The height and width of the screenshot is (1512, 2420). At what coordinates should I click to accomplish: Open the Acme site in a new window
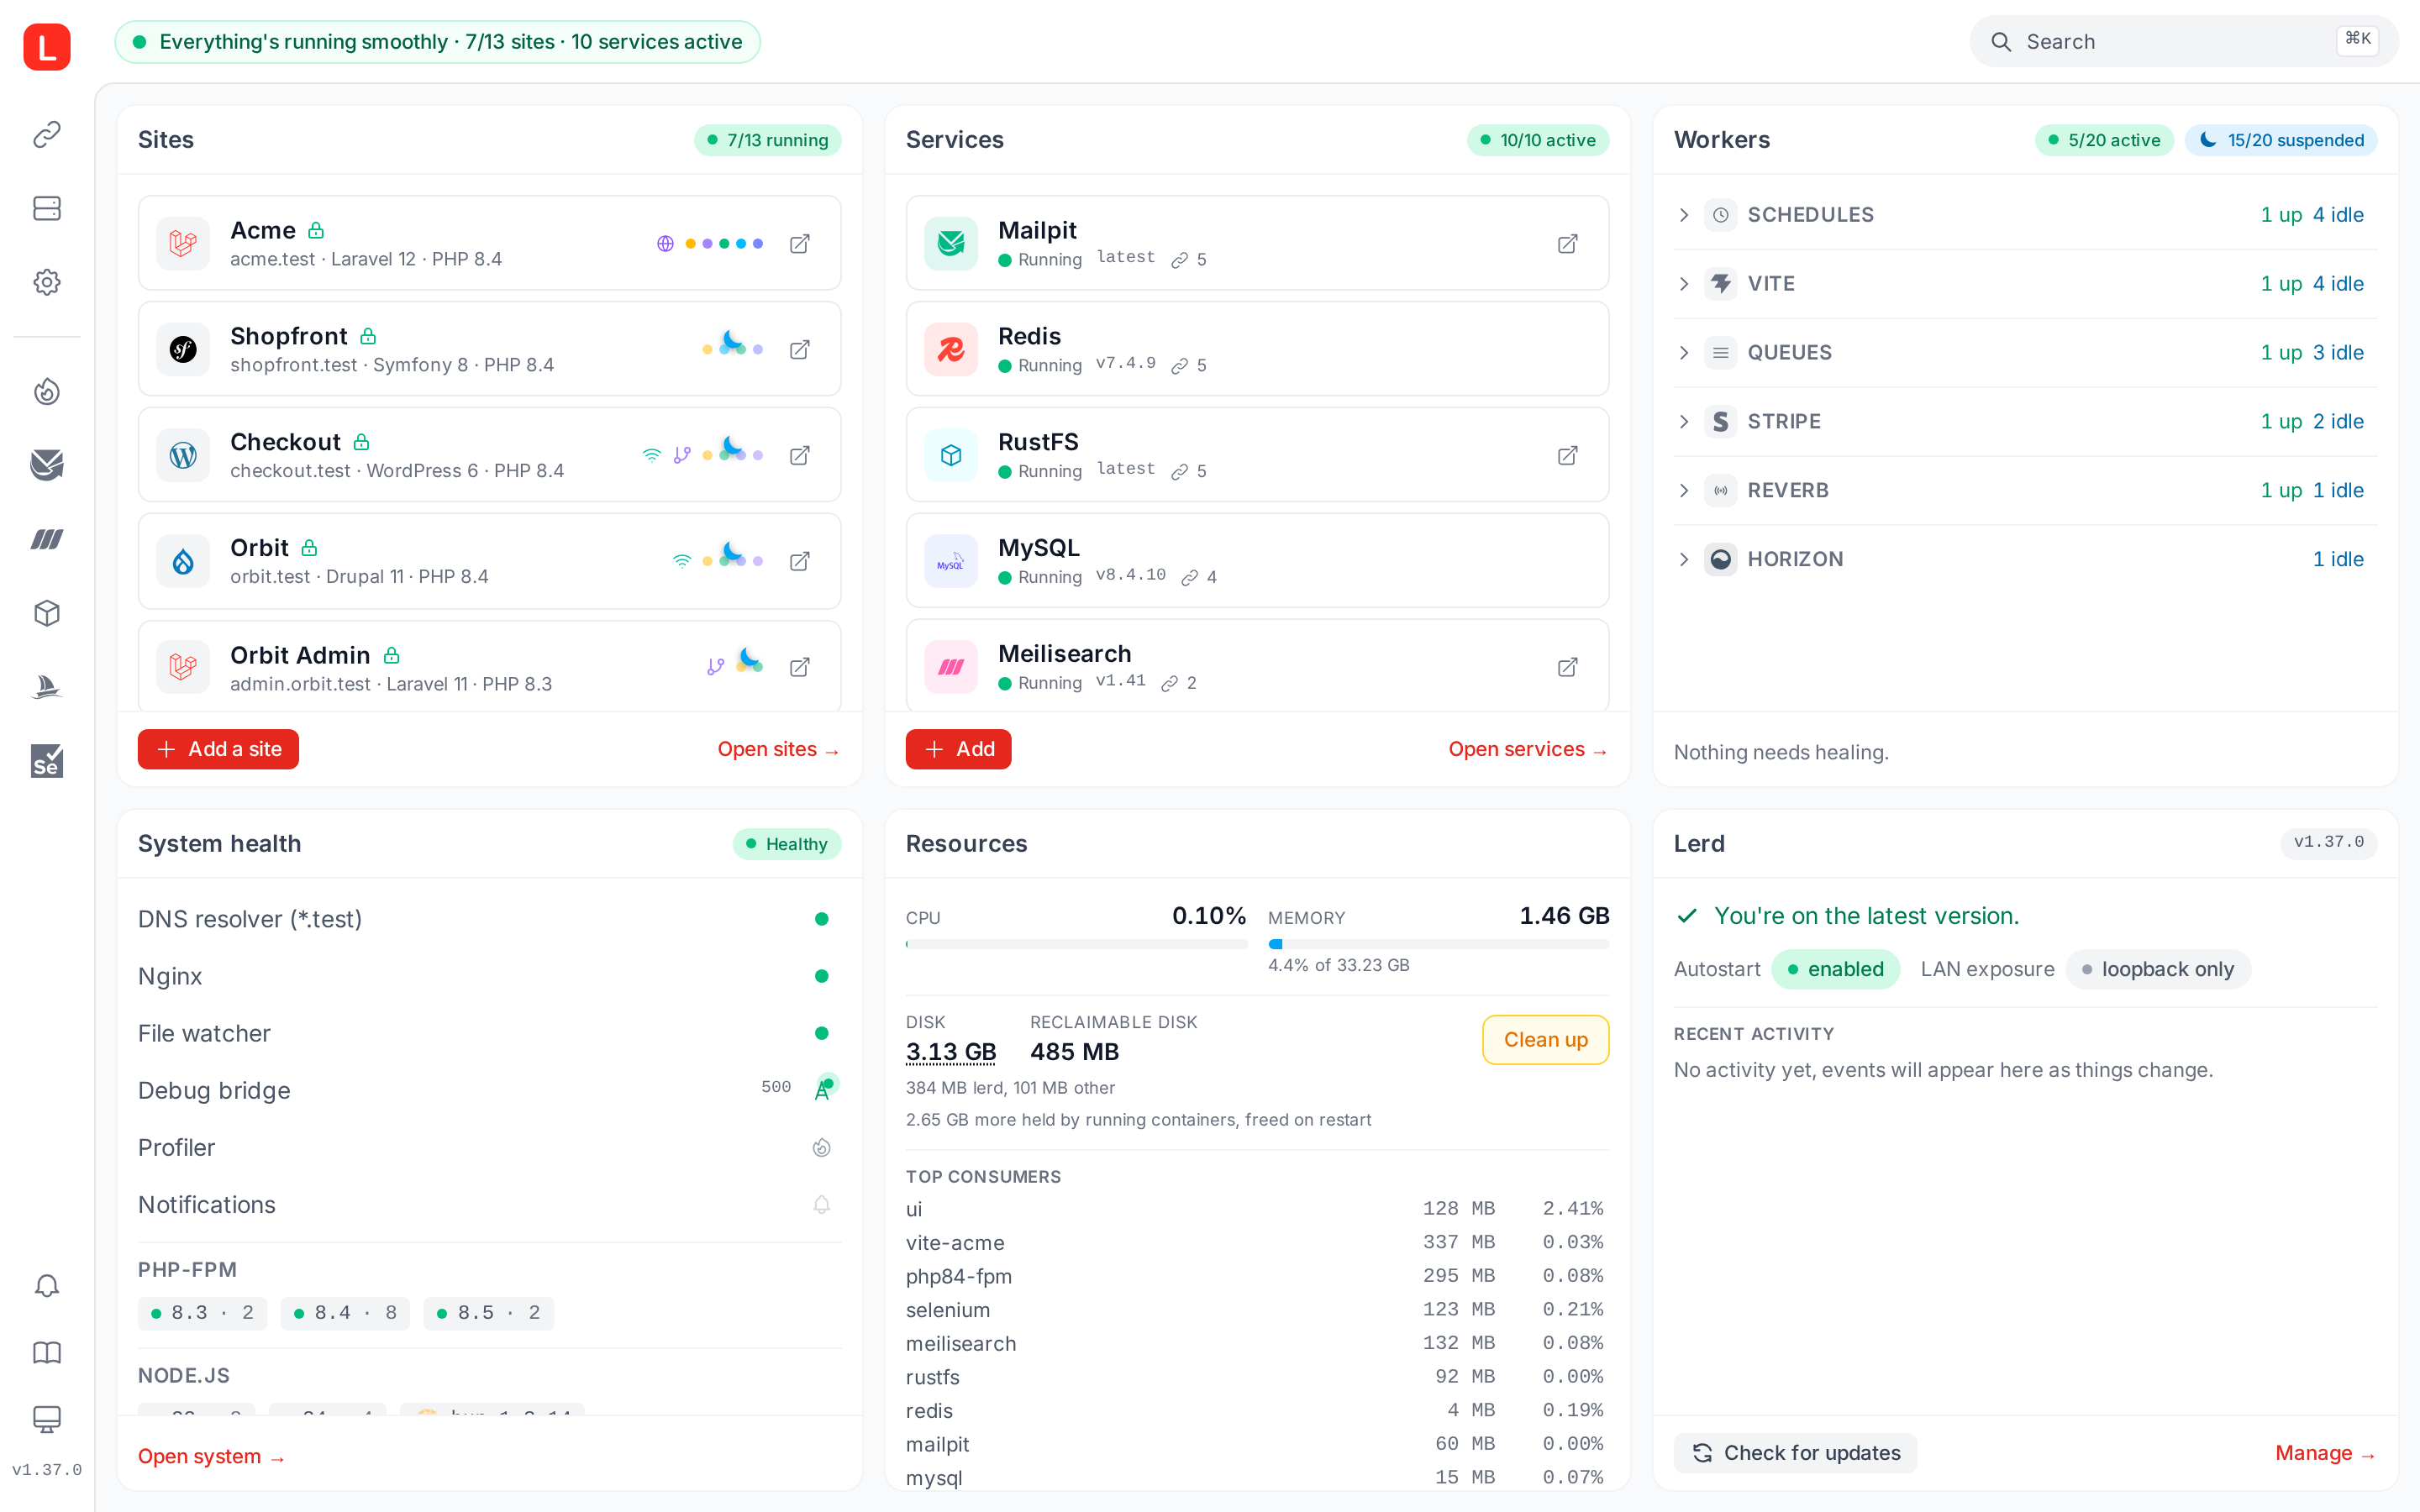[x=799, y=244]
